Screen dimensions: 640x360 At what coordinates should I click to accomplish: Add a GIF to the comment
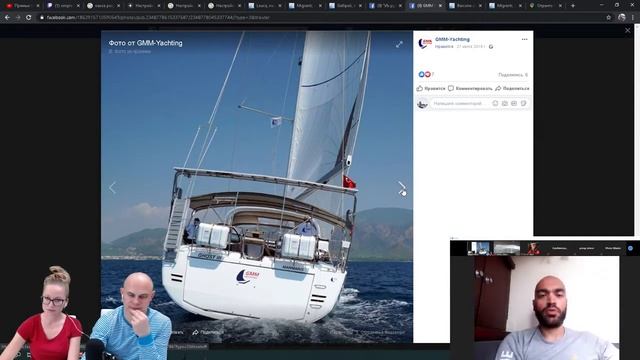click(x=514, y=104)
